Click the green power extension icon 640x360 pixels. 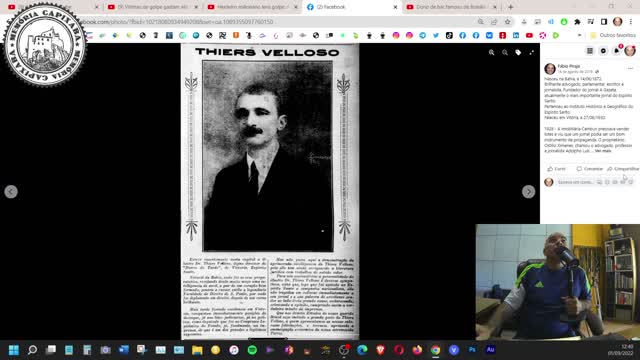[x=564, y=22]
